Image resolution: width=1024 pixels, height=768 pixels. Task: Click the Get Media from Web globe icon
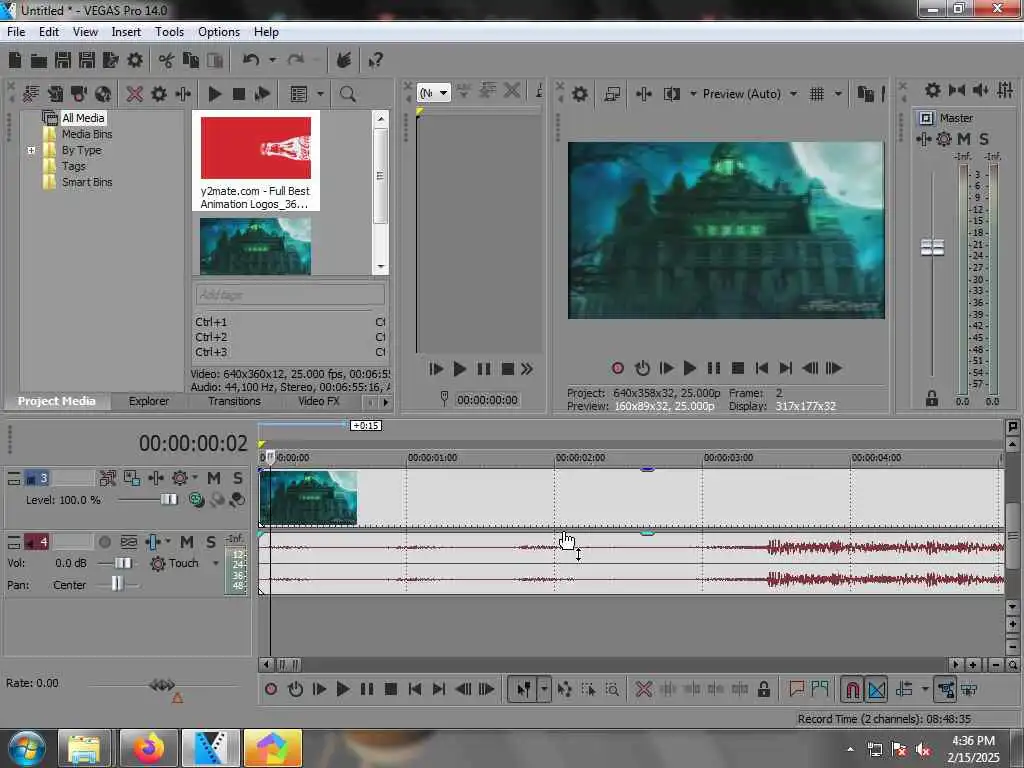click(x=103, y=94)
